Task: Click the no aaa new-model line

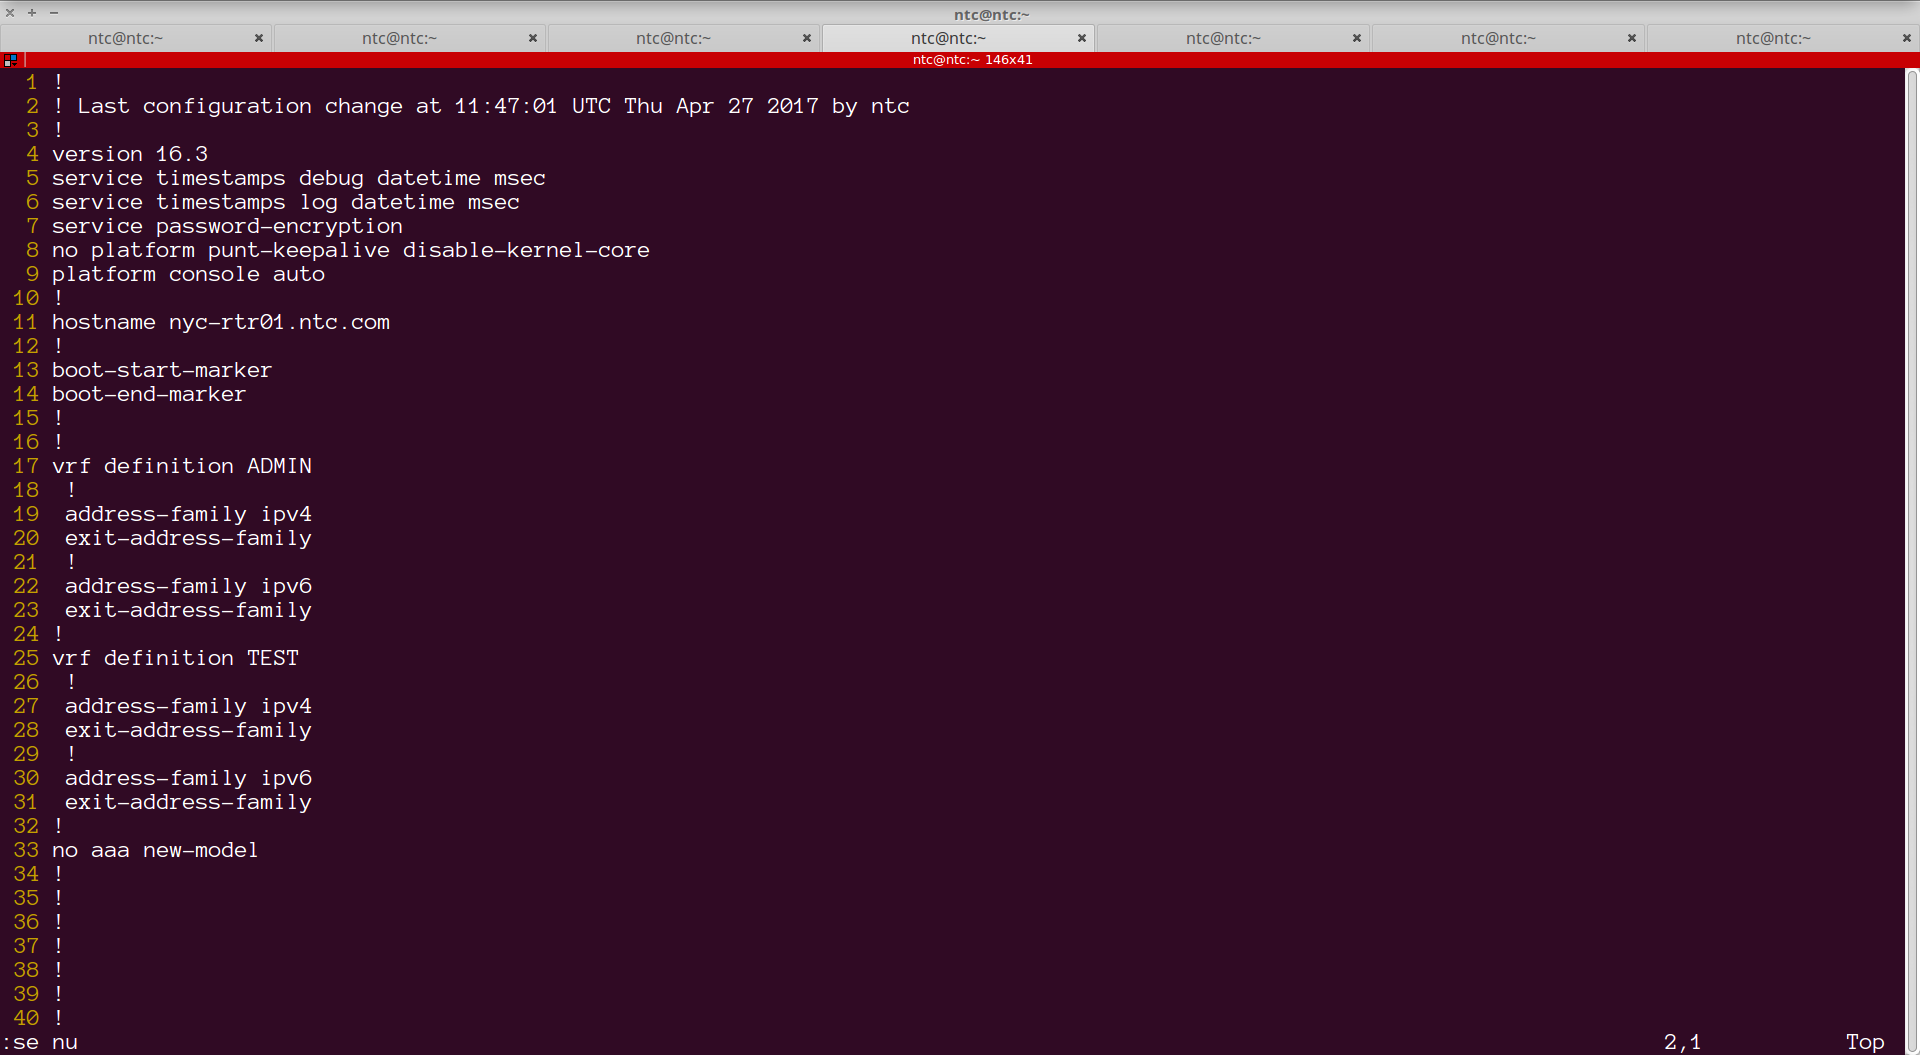Action: 155,850
